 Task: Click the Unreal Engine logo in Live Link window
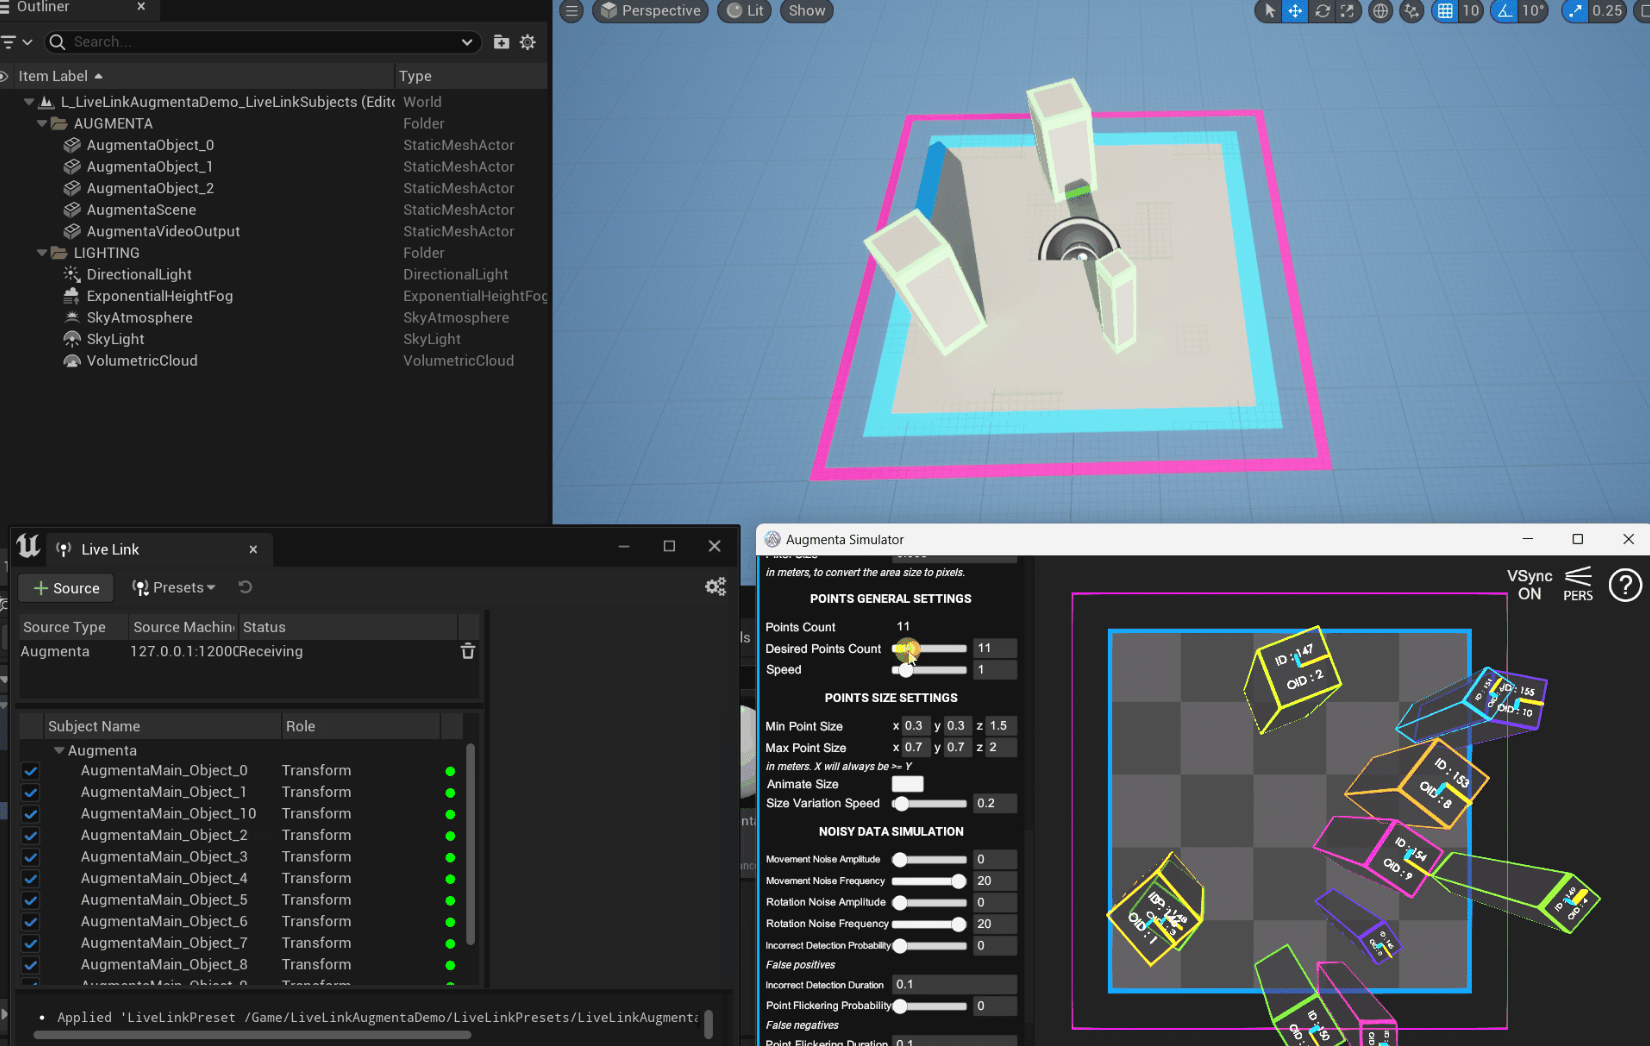pyautogui.click(x=28, y=546)
